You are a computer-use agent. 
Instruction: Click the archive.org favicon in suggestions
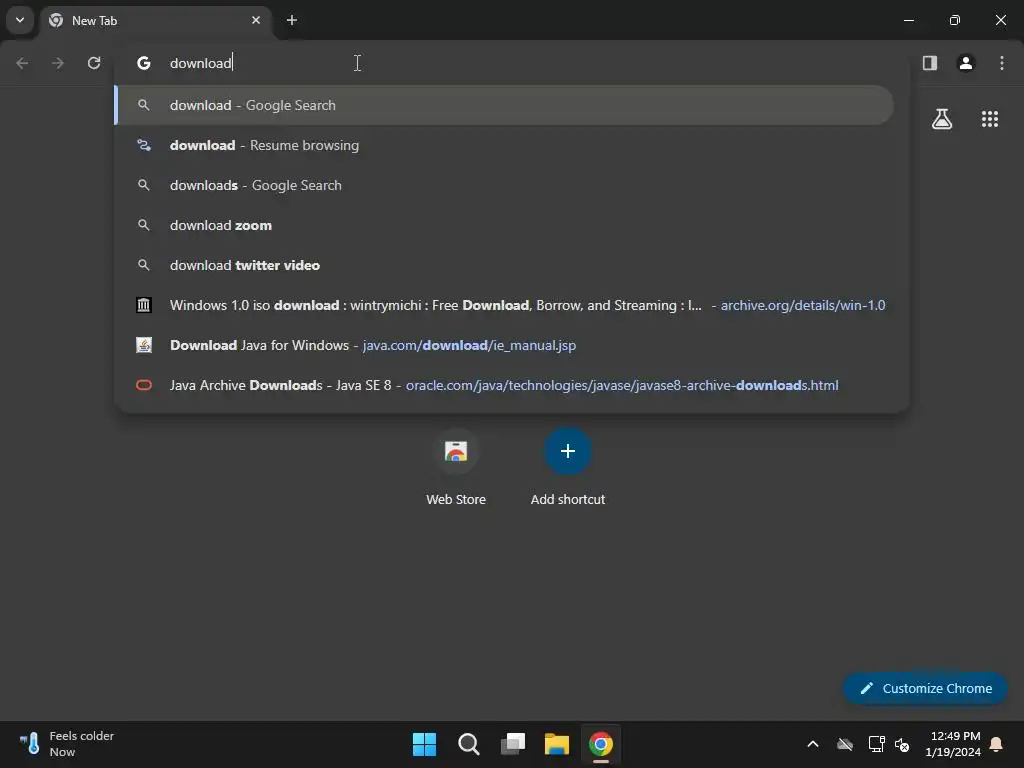144,305
